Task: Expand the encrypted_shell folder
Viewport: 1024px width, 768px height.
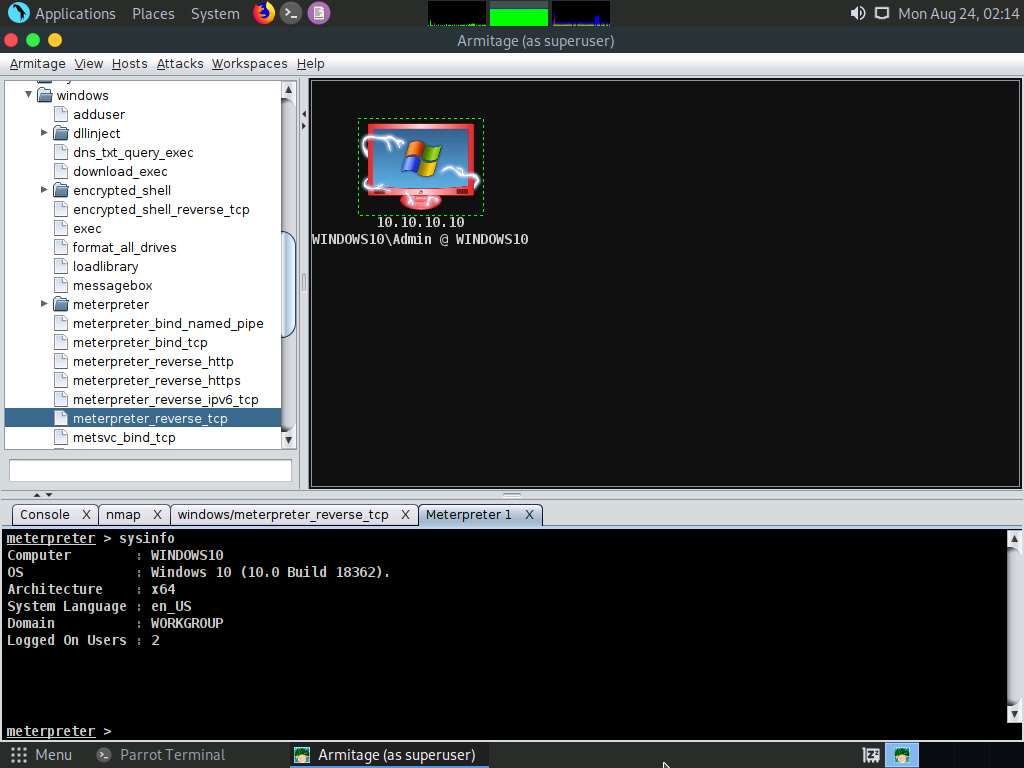Action: [44, 189]
